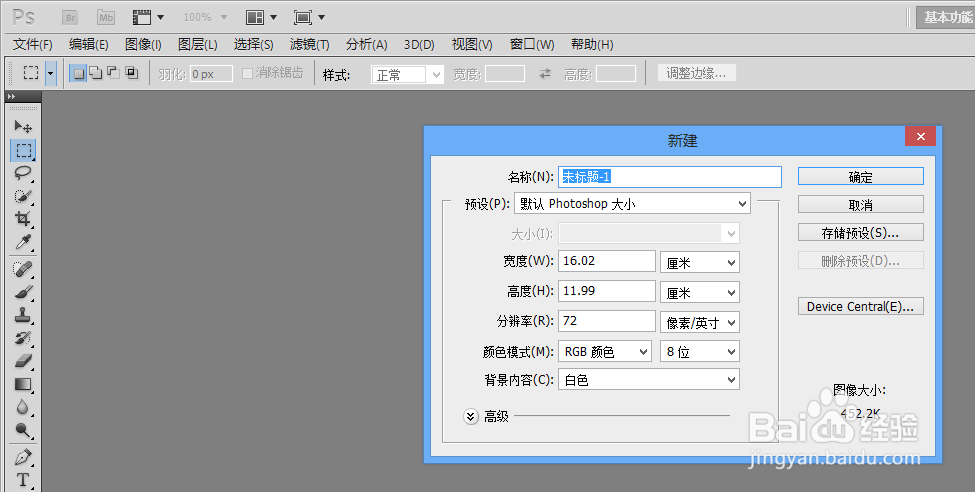Select the Quick Selection tool

coord(23,196)
